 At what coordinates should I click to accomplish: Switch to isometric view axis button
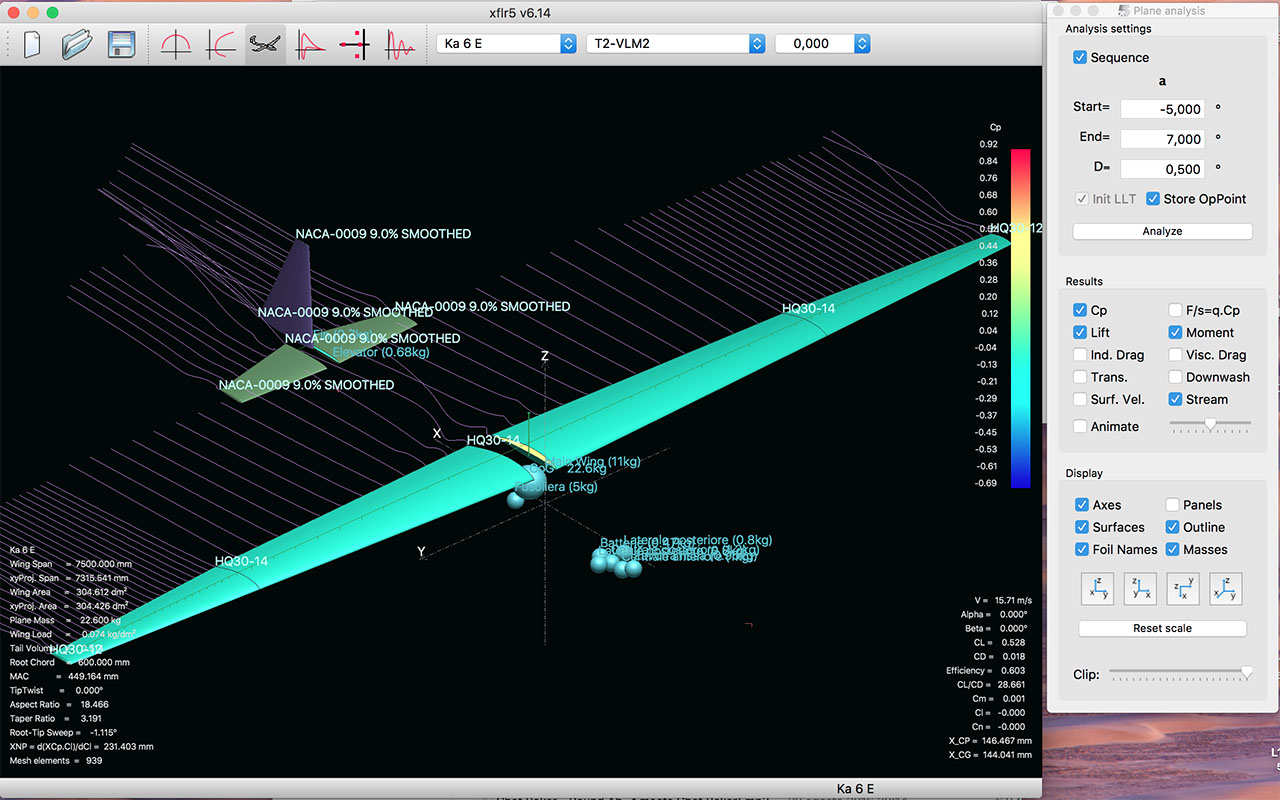[1226, 589]
